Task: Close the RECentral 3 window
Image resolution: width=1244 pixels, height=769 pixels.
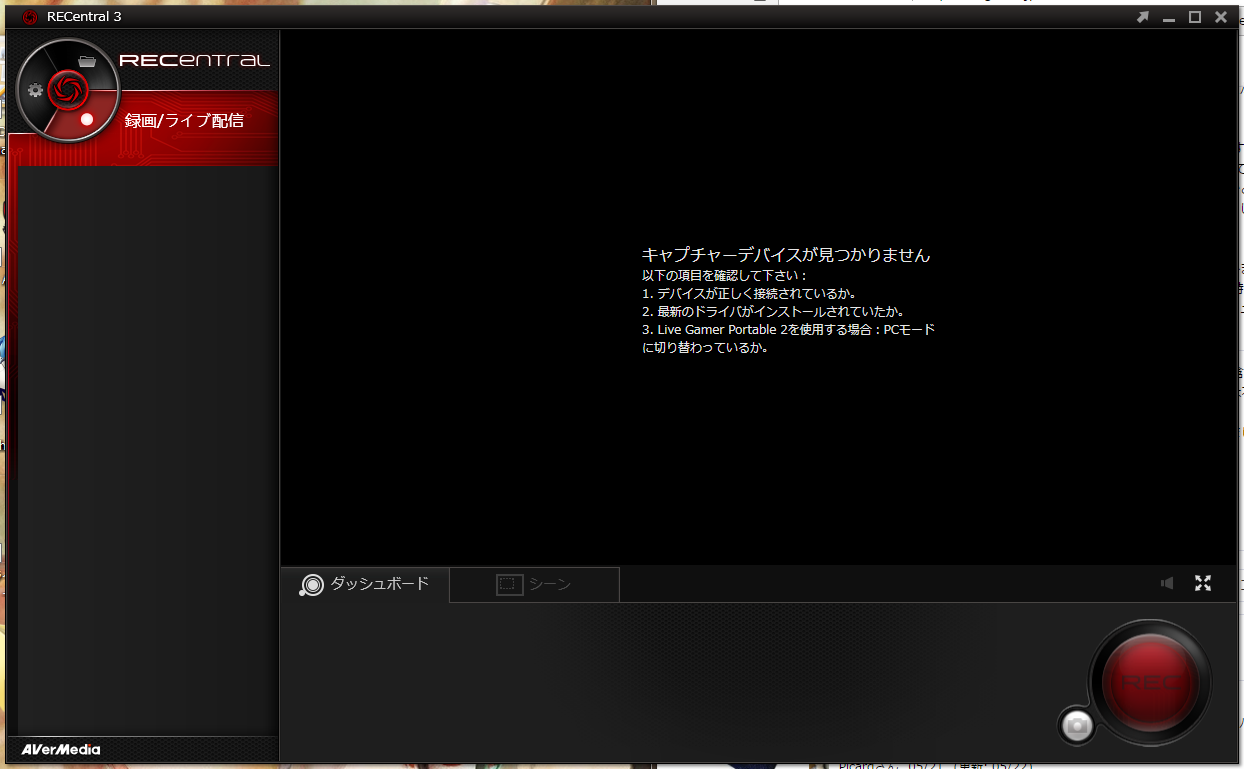Action: 1221,17
